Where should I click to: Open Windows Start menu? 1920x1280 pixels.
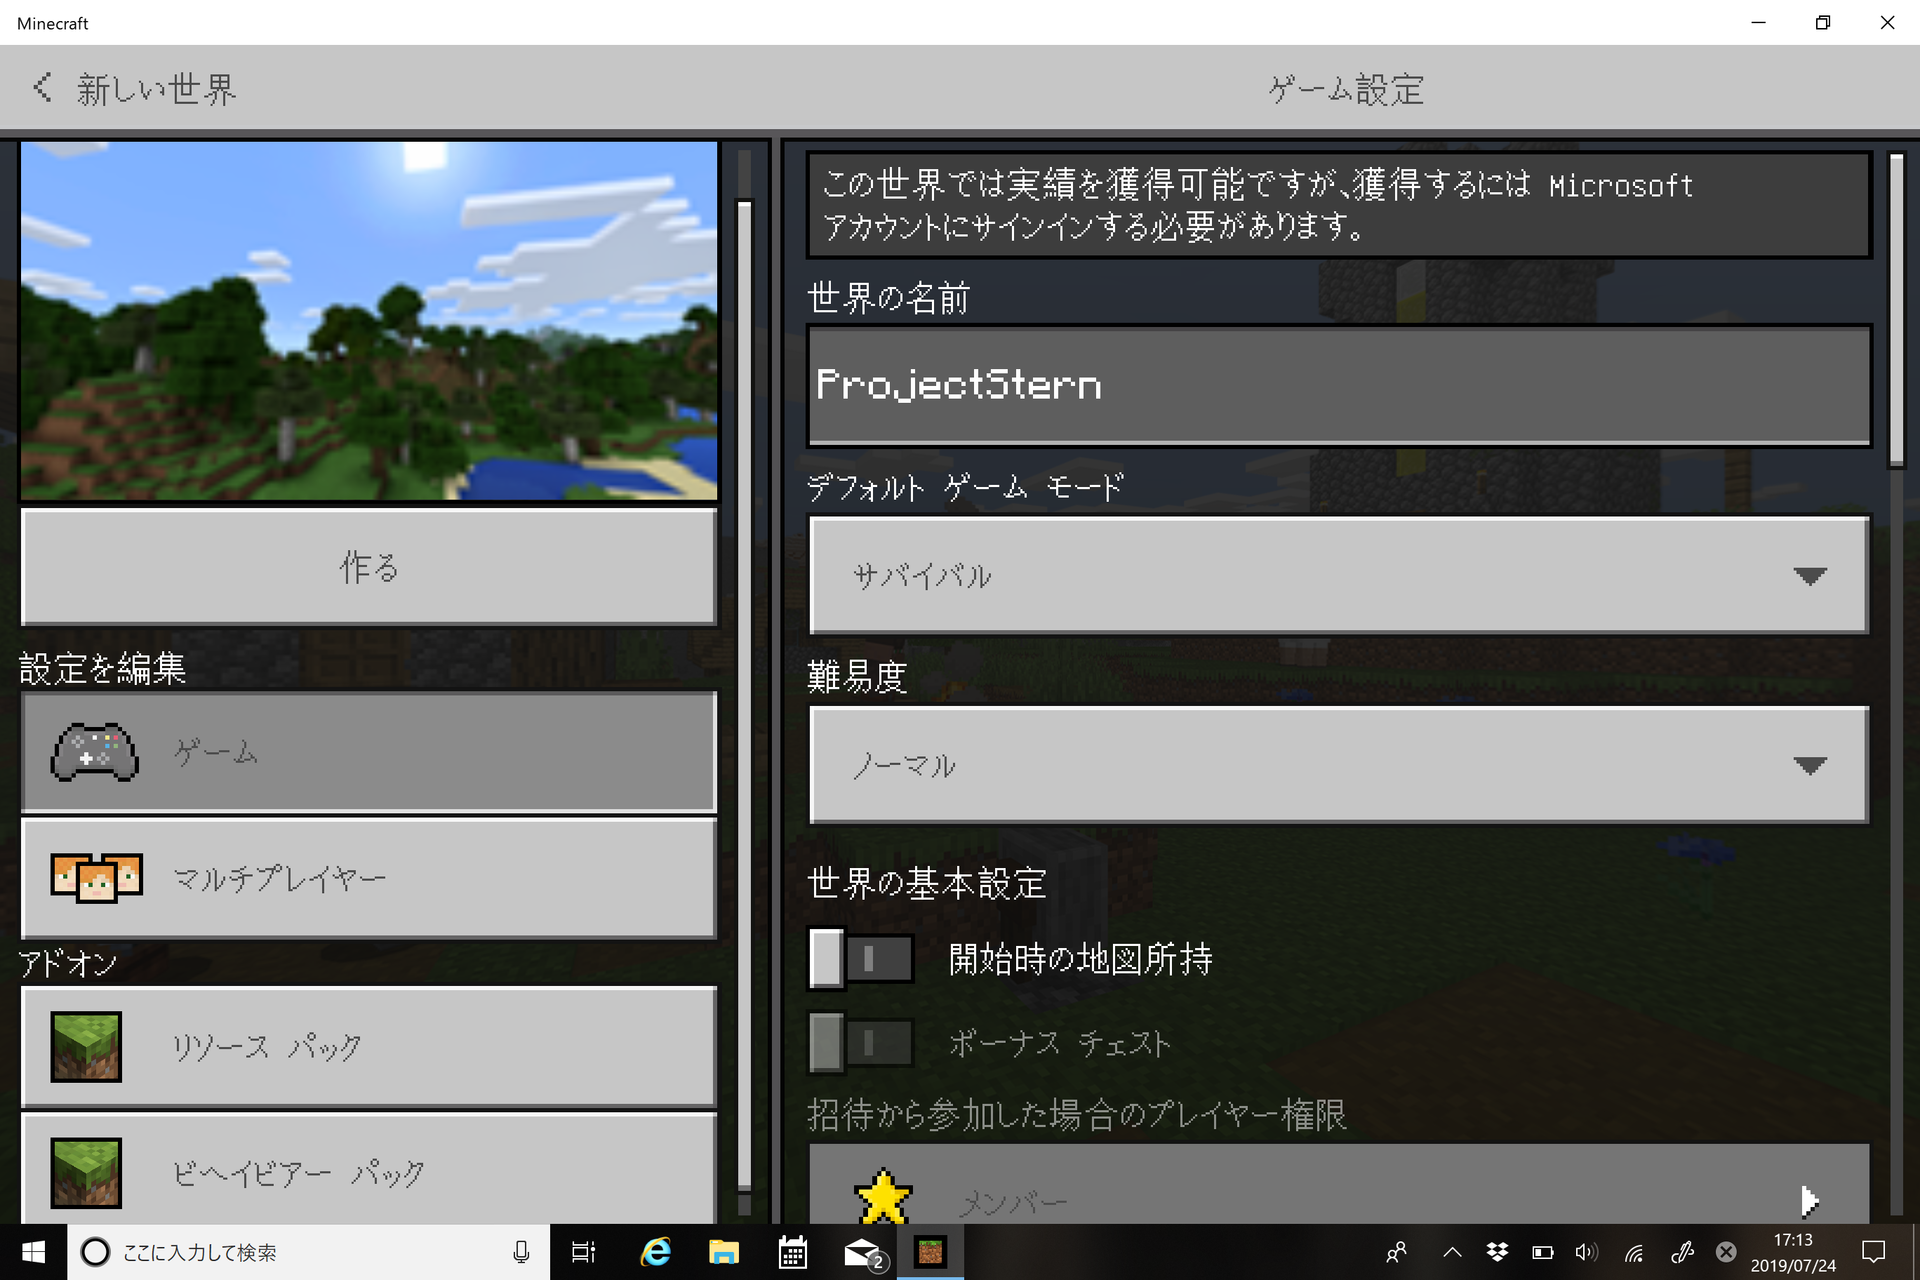point(33,1252)
